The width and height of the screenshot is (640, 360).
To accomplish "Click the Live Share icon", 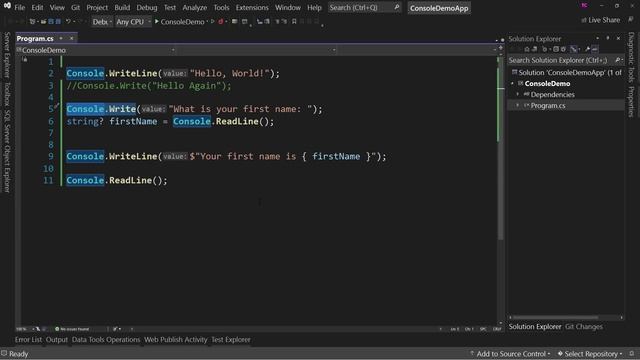I will tap(584, 20).
